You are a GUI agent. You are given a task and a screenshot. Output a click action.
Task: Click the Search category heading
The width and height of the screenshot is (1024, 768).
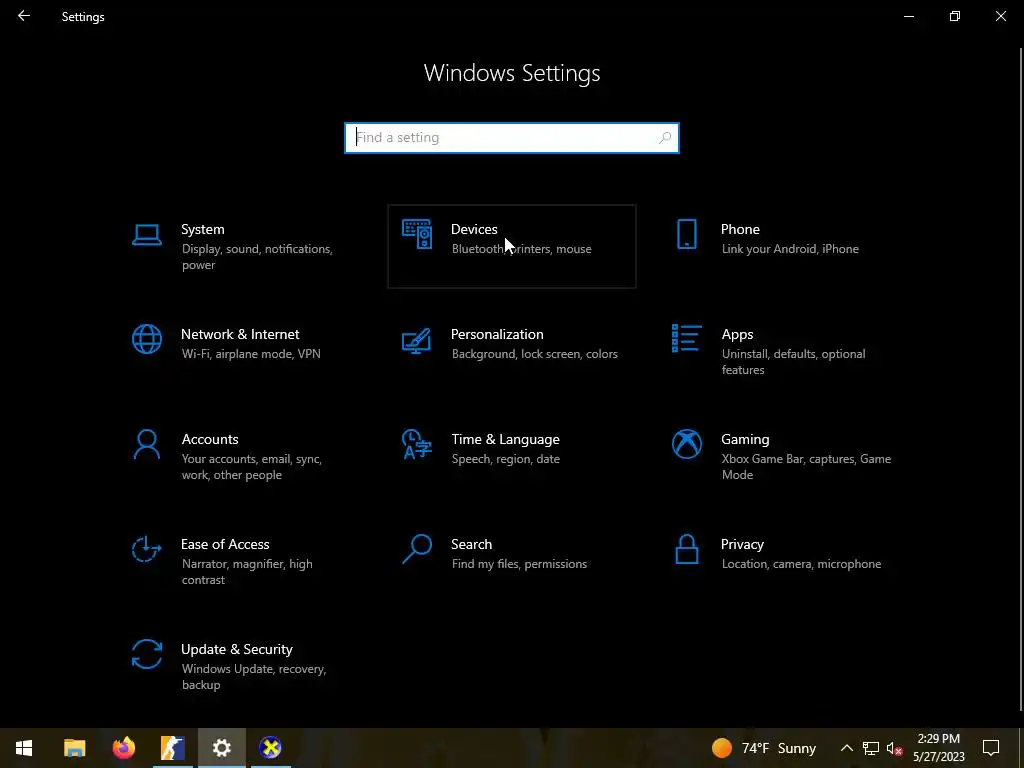(472, 545)
